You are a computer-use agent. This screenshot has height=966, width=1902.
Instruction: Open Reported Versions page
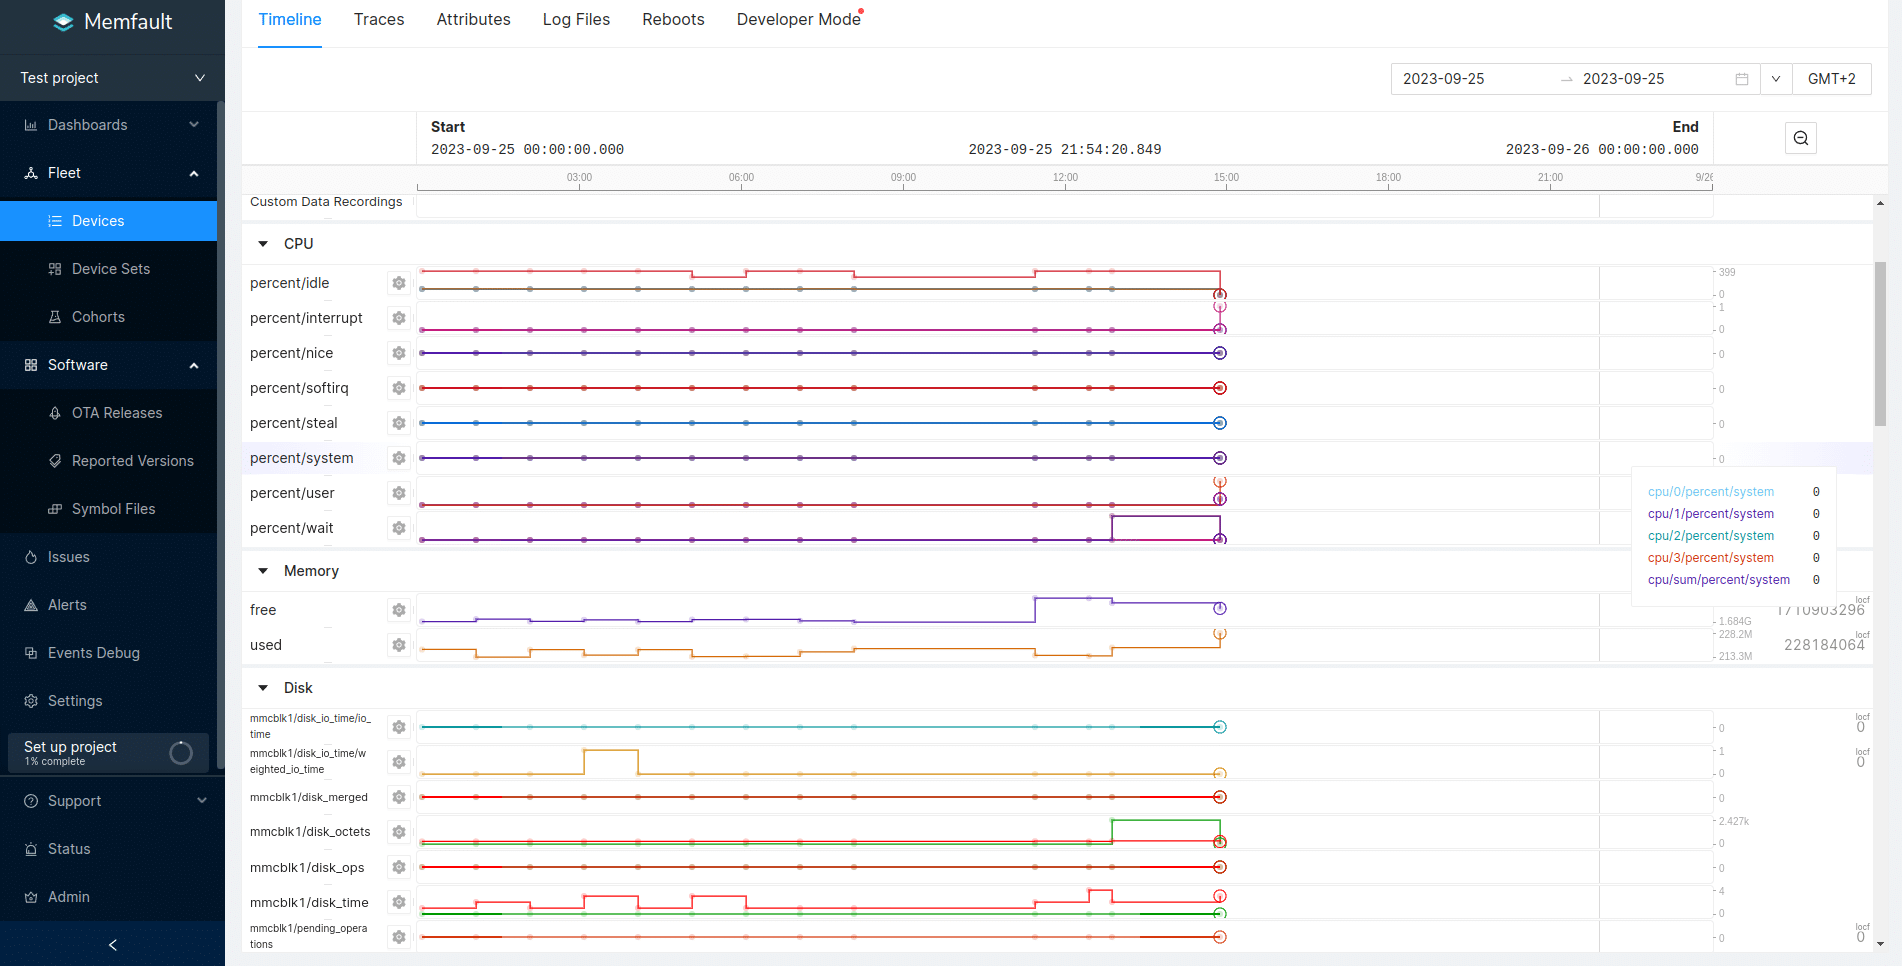click(108, 461)
